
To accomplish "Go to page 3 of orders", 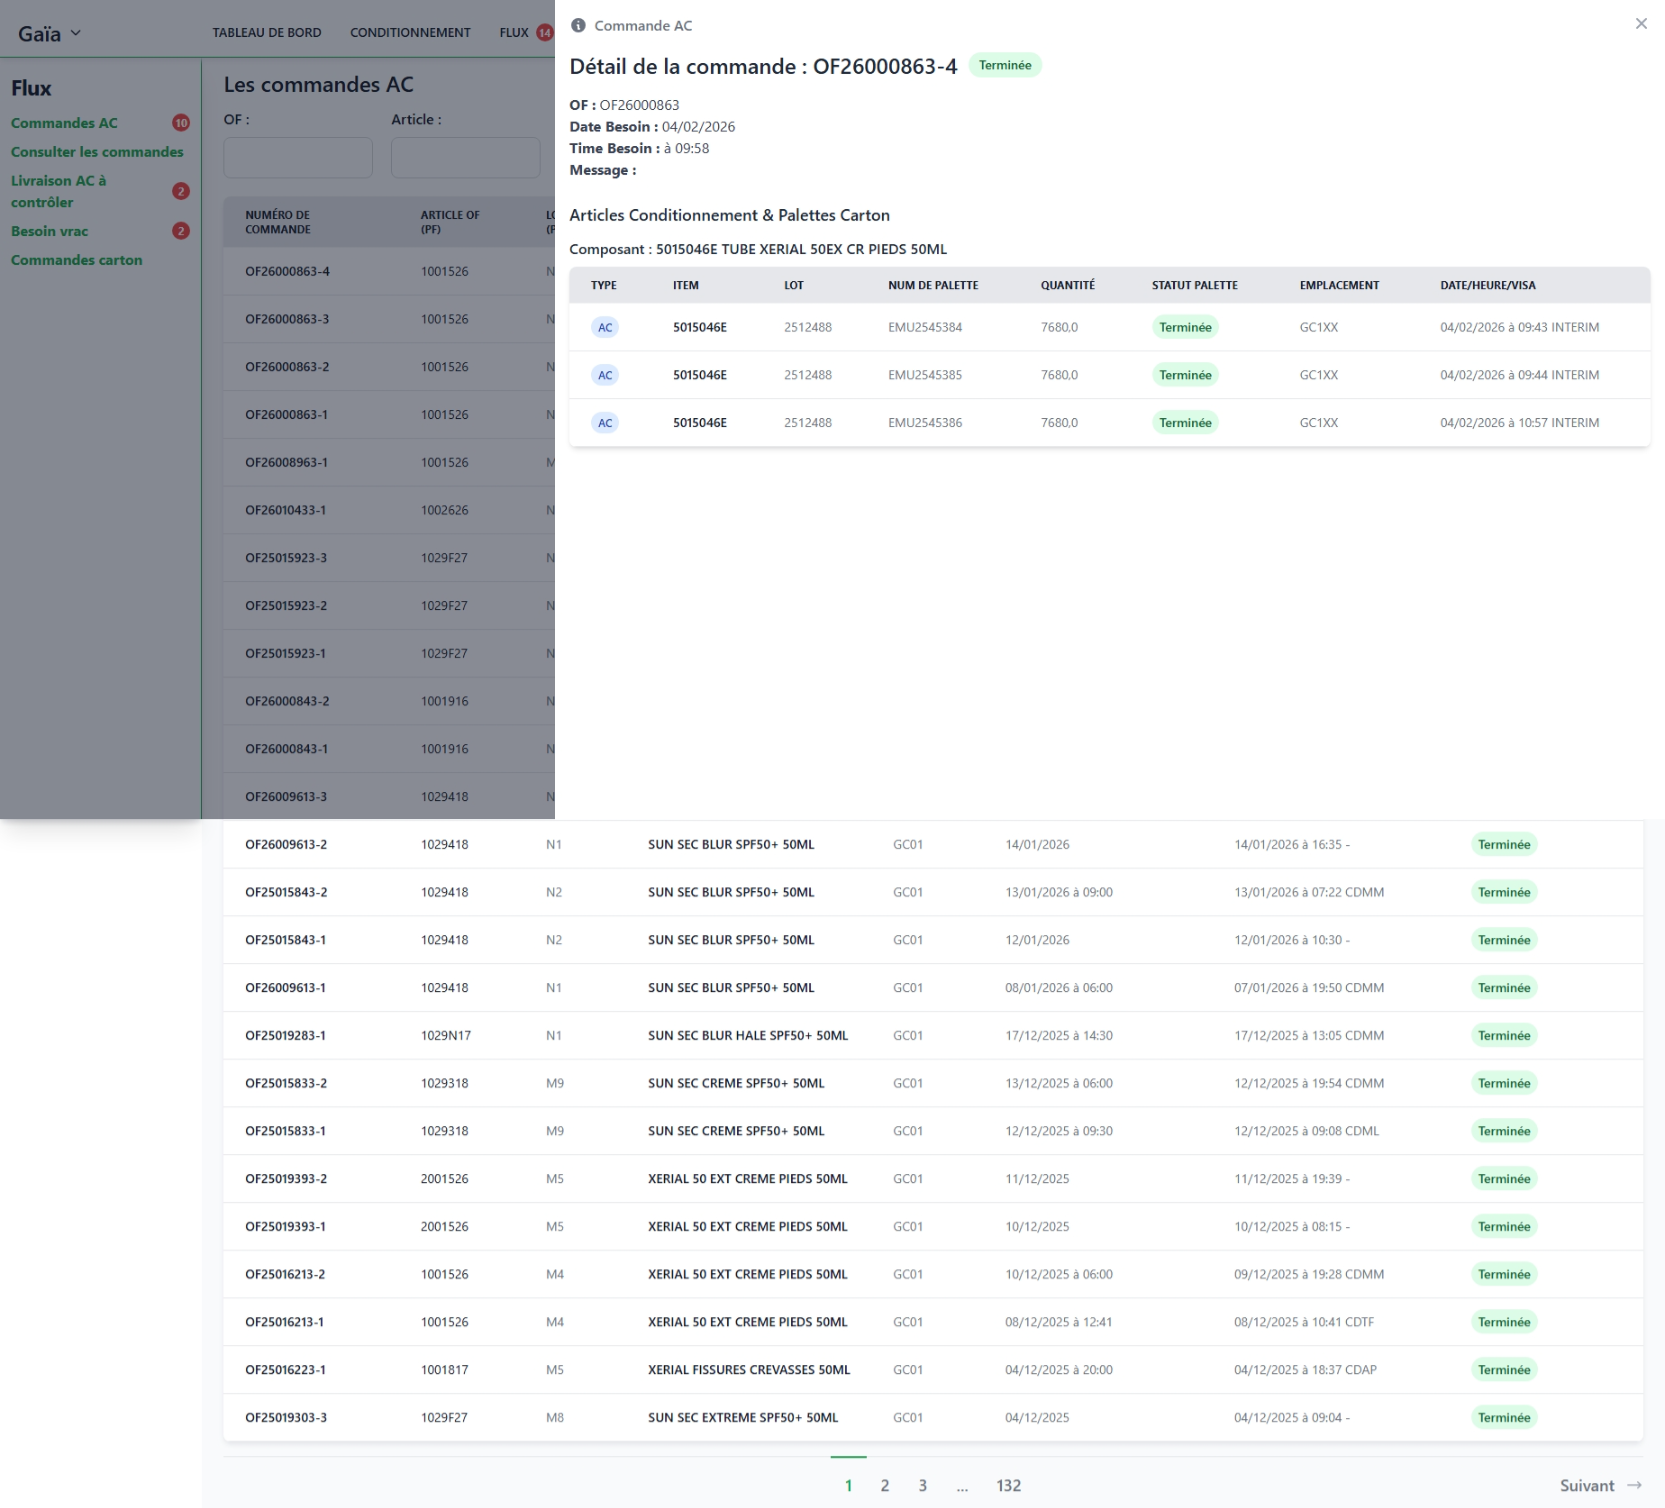I will pos(923,1485).
